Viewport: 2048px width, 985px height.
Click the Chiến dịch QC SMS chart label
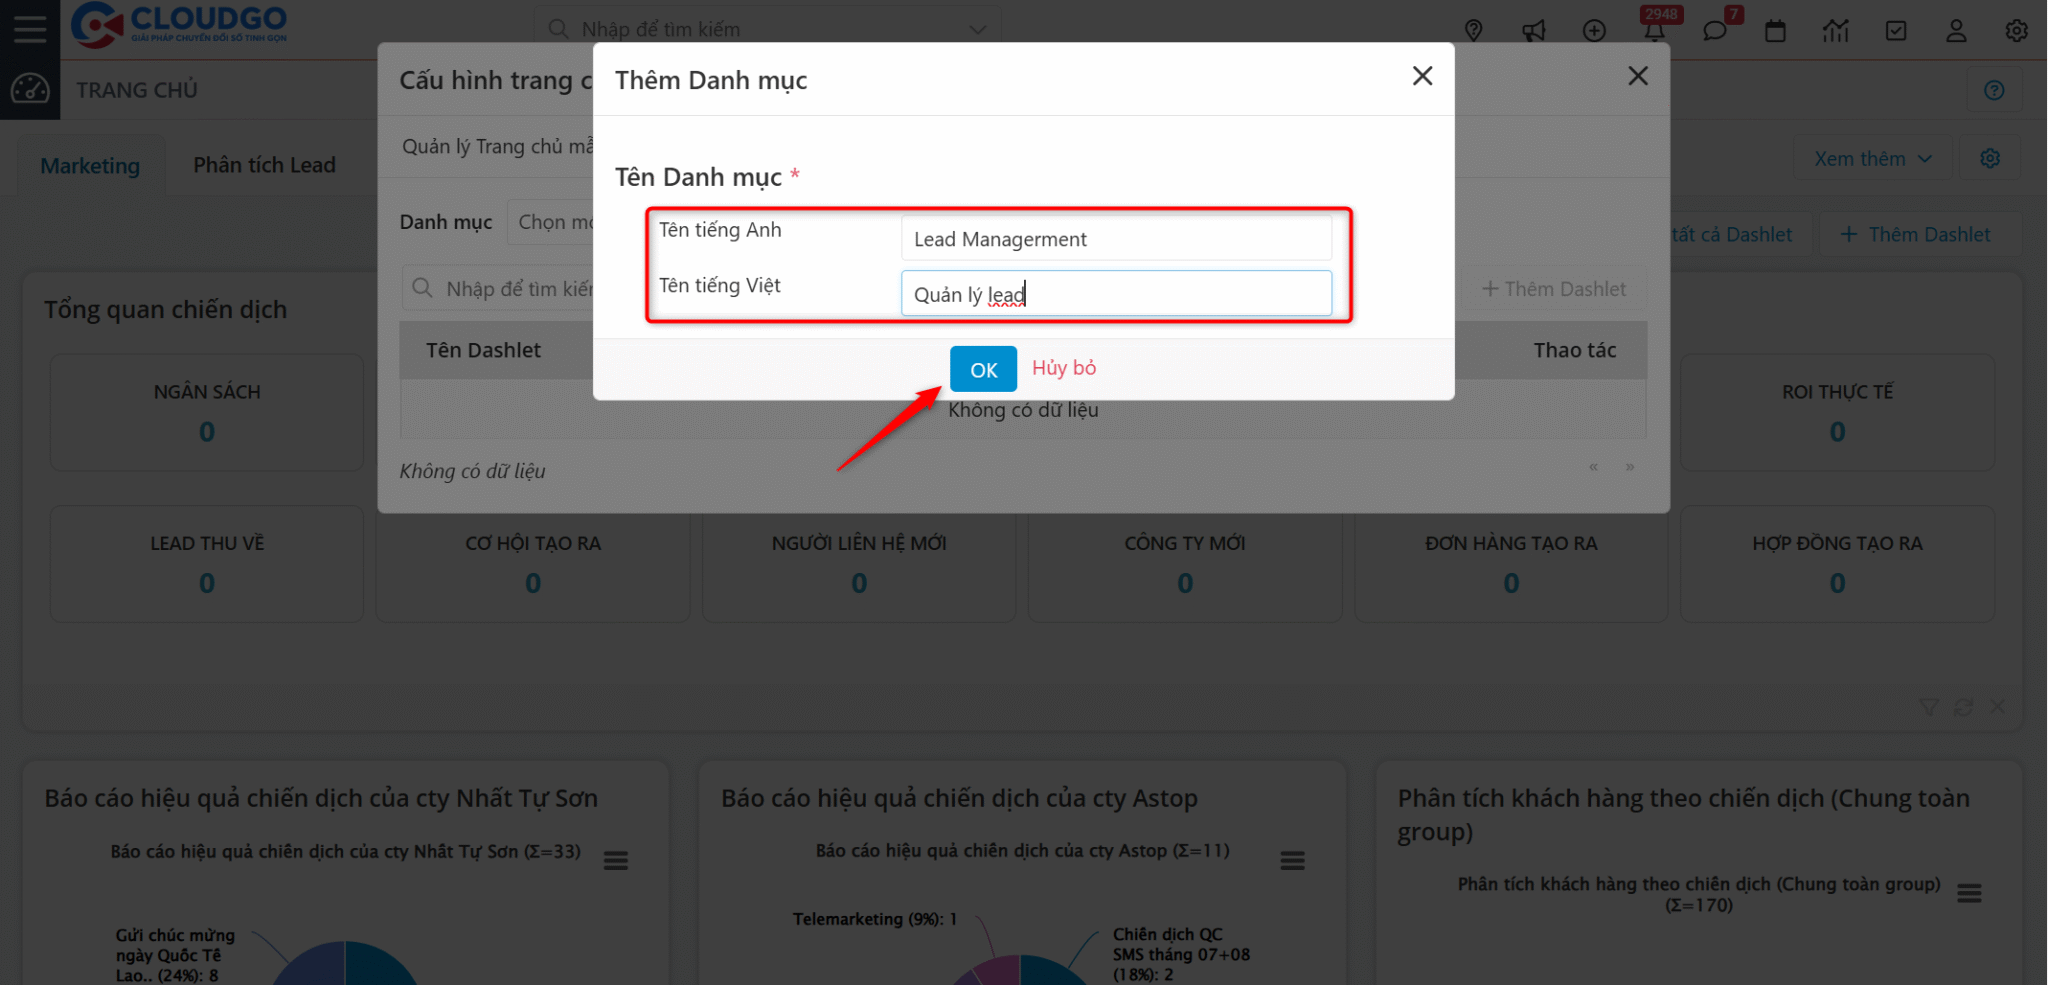(x=1181, y=954)
